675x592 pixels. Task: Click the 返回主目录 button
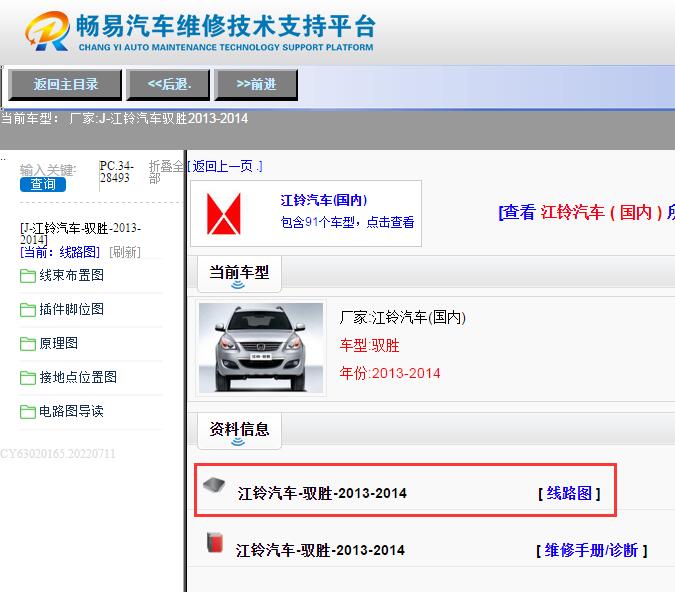[x=65, y=84]
